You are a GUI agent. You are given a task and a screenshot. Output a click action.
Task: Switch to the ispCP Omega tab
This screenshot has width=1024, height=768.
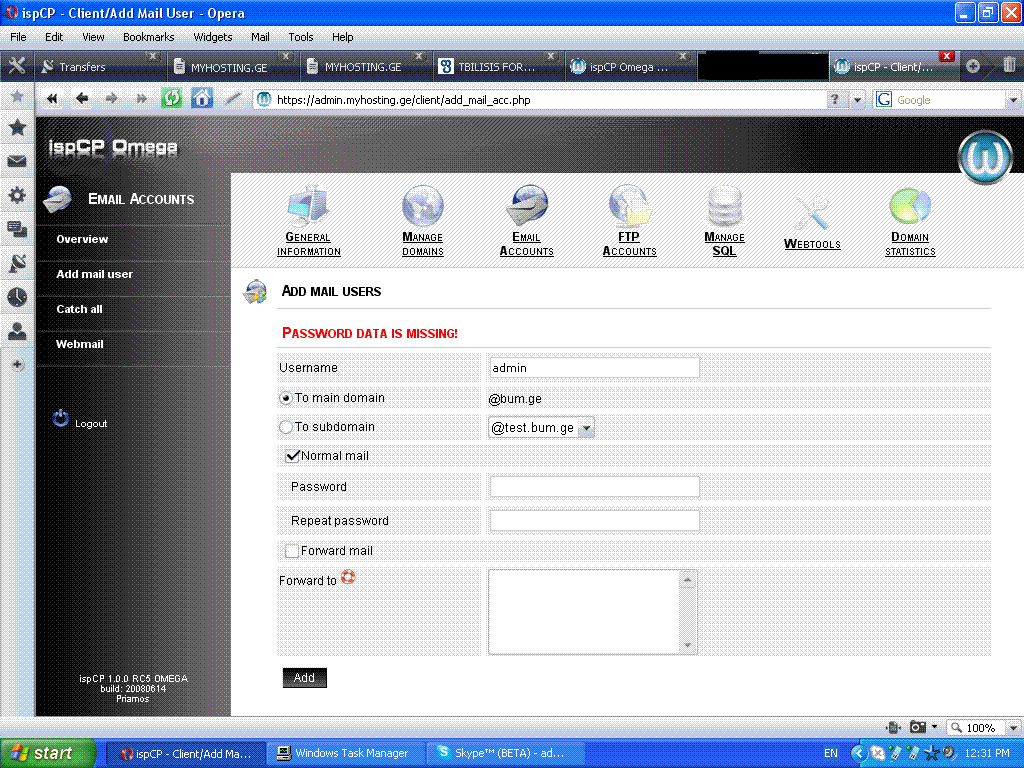pyautogui.click(x=629, y=67)
